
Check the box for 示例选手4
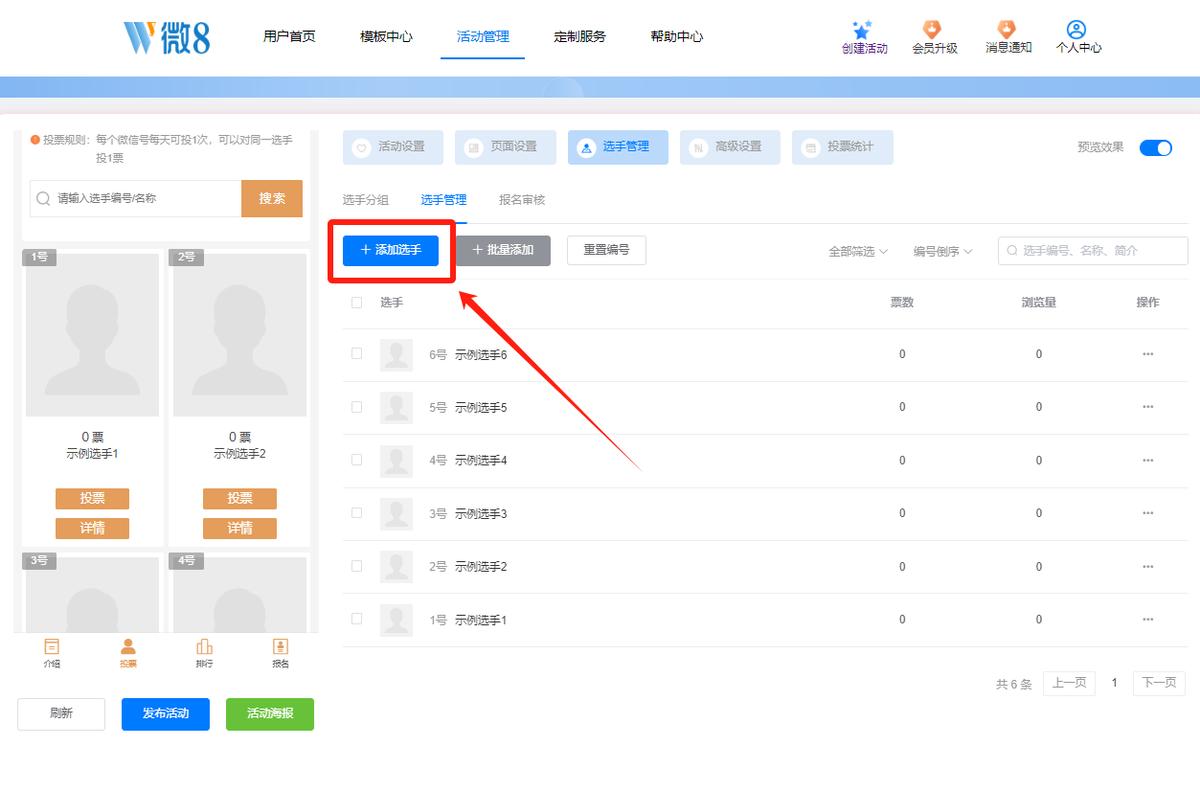[357, 460]
